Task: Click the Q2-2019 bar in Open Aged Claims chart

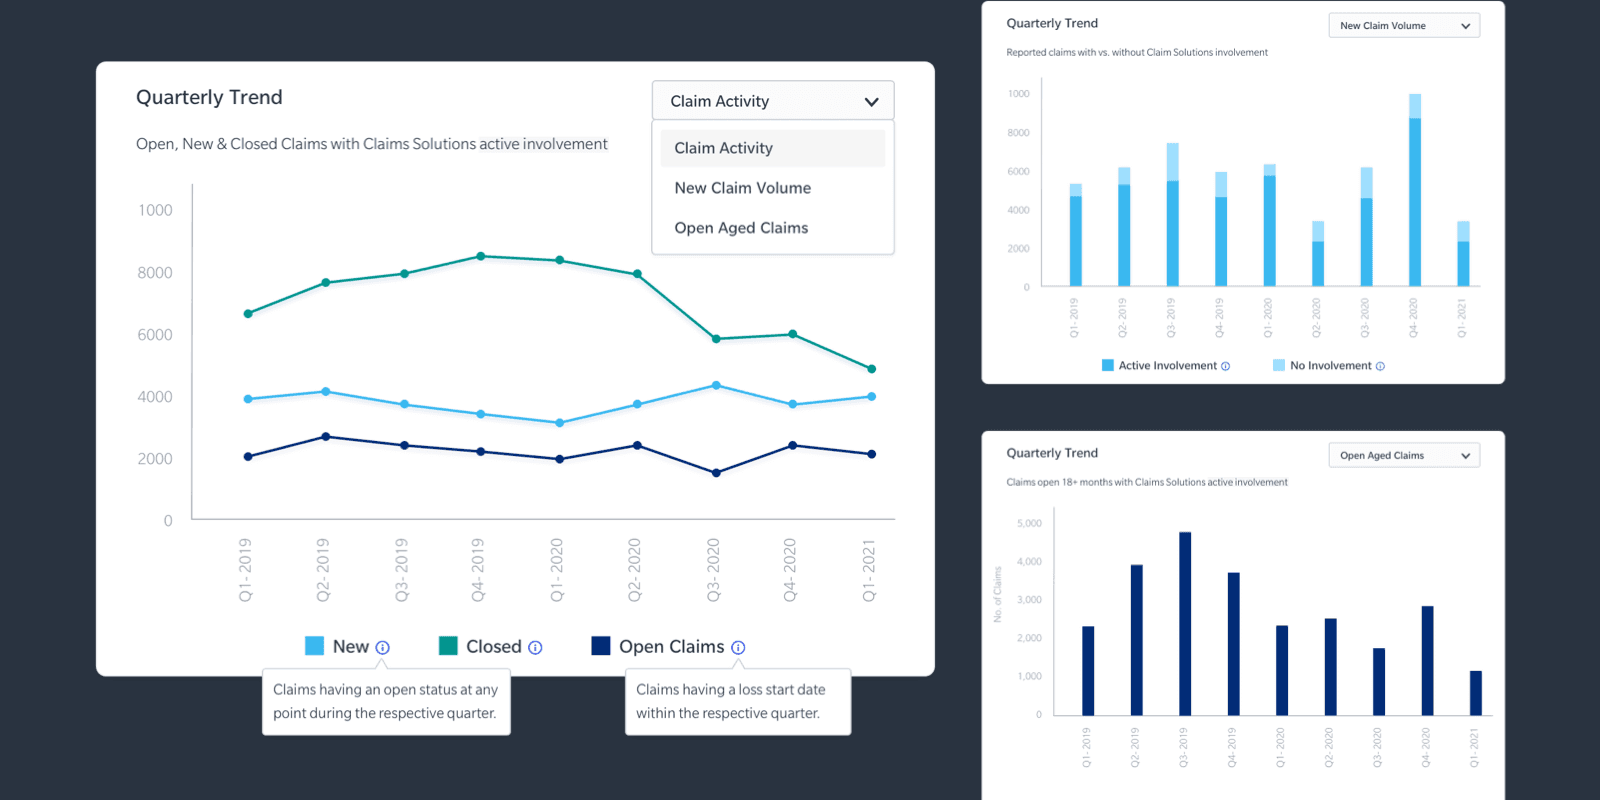Action: tap(1137, 640)
